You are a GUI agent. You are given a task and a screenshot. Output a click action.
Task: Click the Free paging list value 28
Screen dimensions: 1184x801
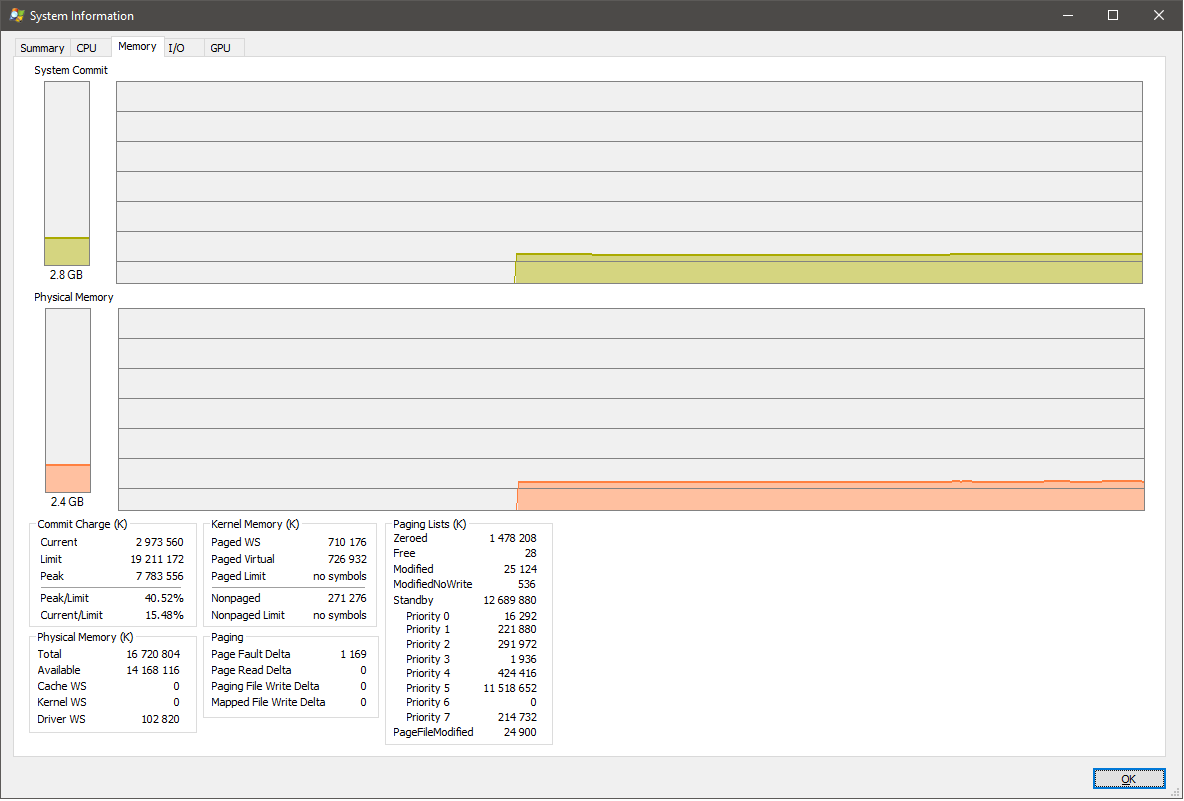click(x=530, y=553)
